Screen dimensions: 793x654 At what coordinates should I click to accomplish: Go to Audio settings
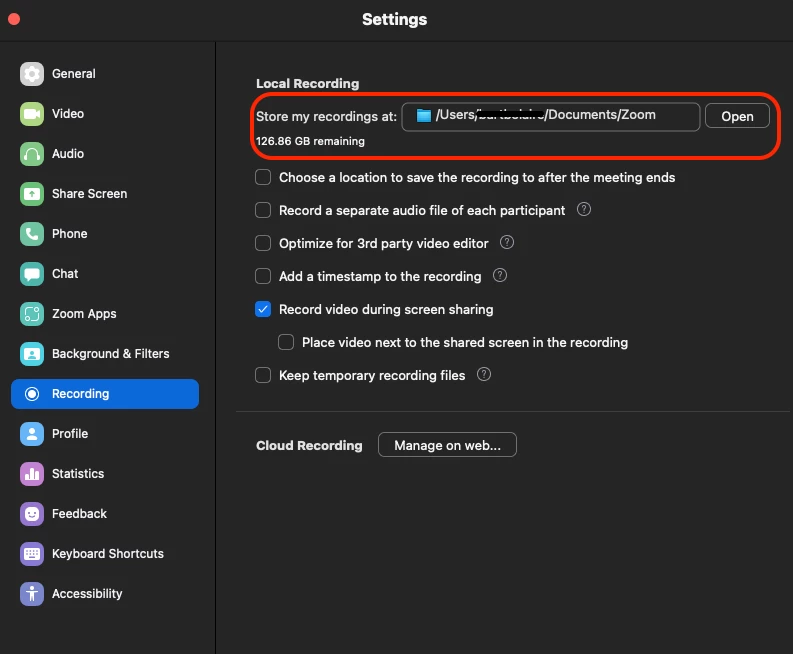(105, 154)
